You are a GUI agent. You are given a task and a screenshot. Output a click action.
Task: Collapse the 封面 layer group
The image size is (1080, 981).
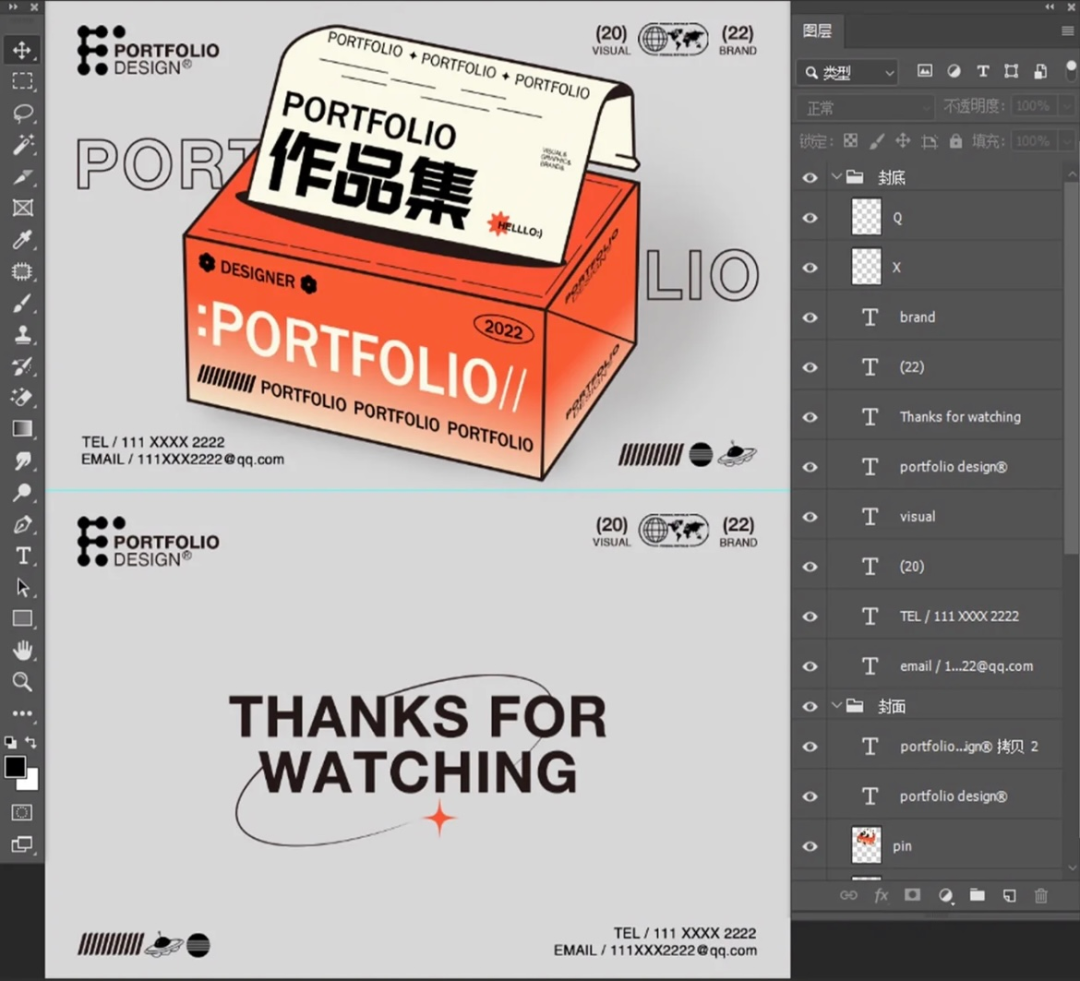(836, 706)
